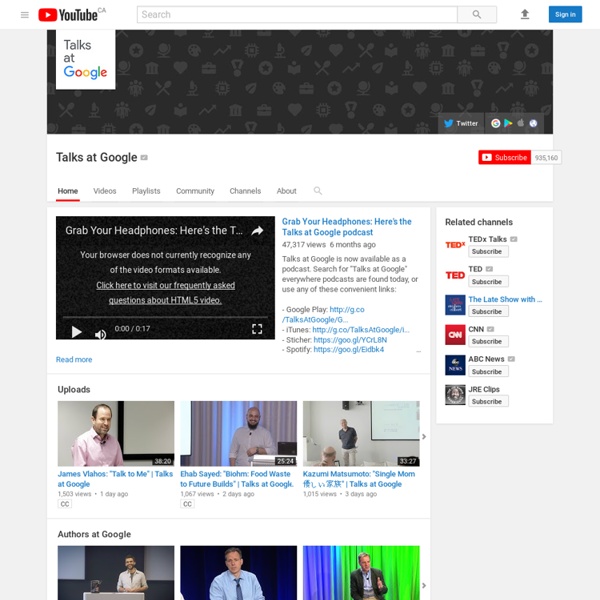Open Kazumi Matsumoto 'Single Mom' title
The height and width of the screenshot is (600, 600).
359,479
